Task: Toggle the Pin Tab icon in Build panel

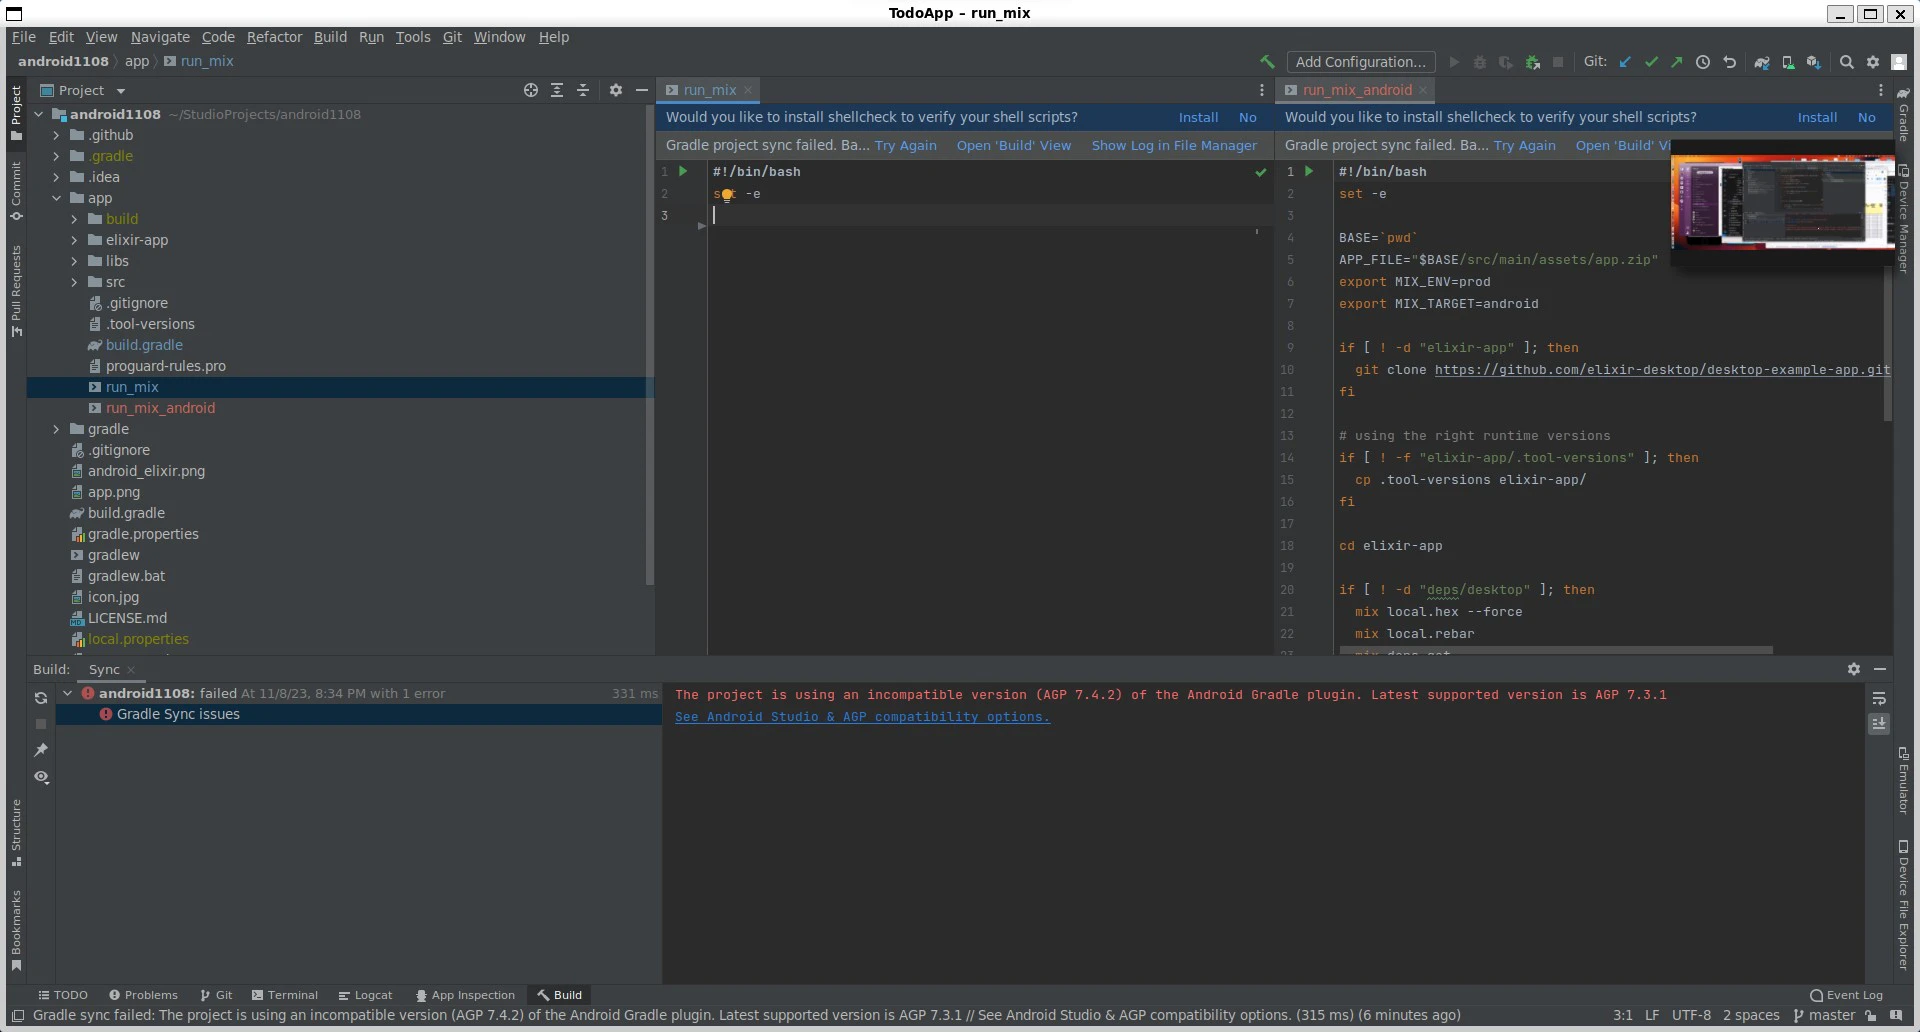Action: pyautogui.click(x=41, y=750)
